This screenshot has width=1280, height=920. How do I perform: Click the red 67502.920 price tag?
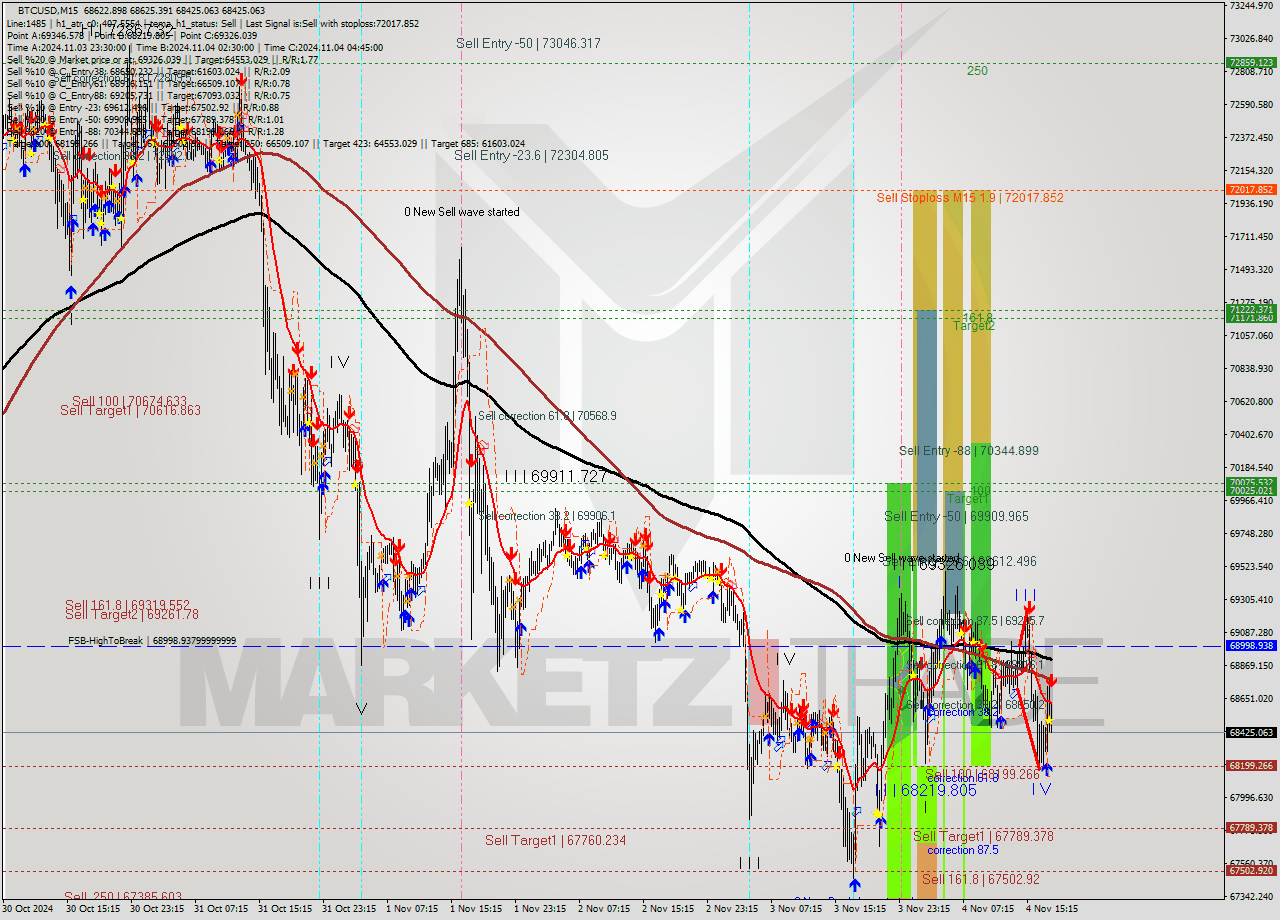pos(1250,871)
